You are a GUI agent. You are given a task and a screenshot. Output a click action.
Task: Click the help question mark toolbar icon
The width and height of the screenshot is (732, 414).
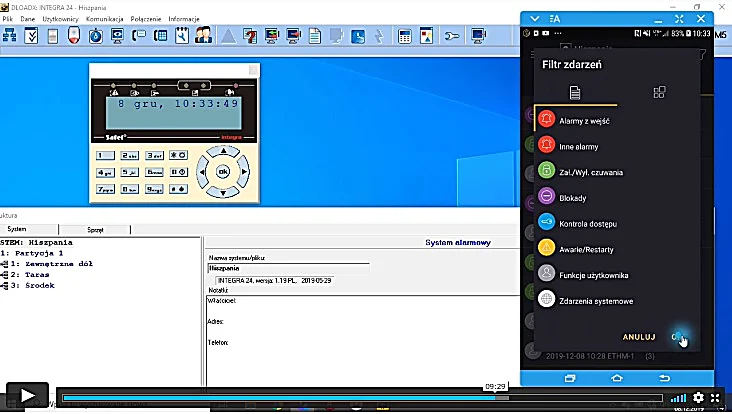250,36
